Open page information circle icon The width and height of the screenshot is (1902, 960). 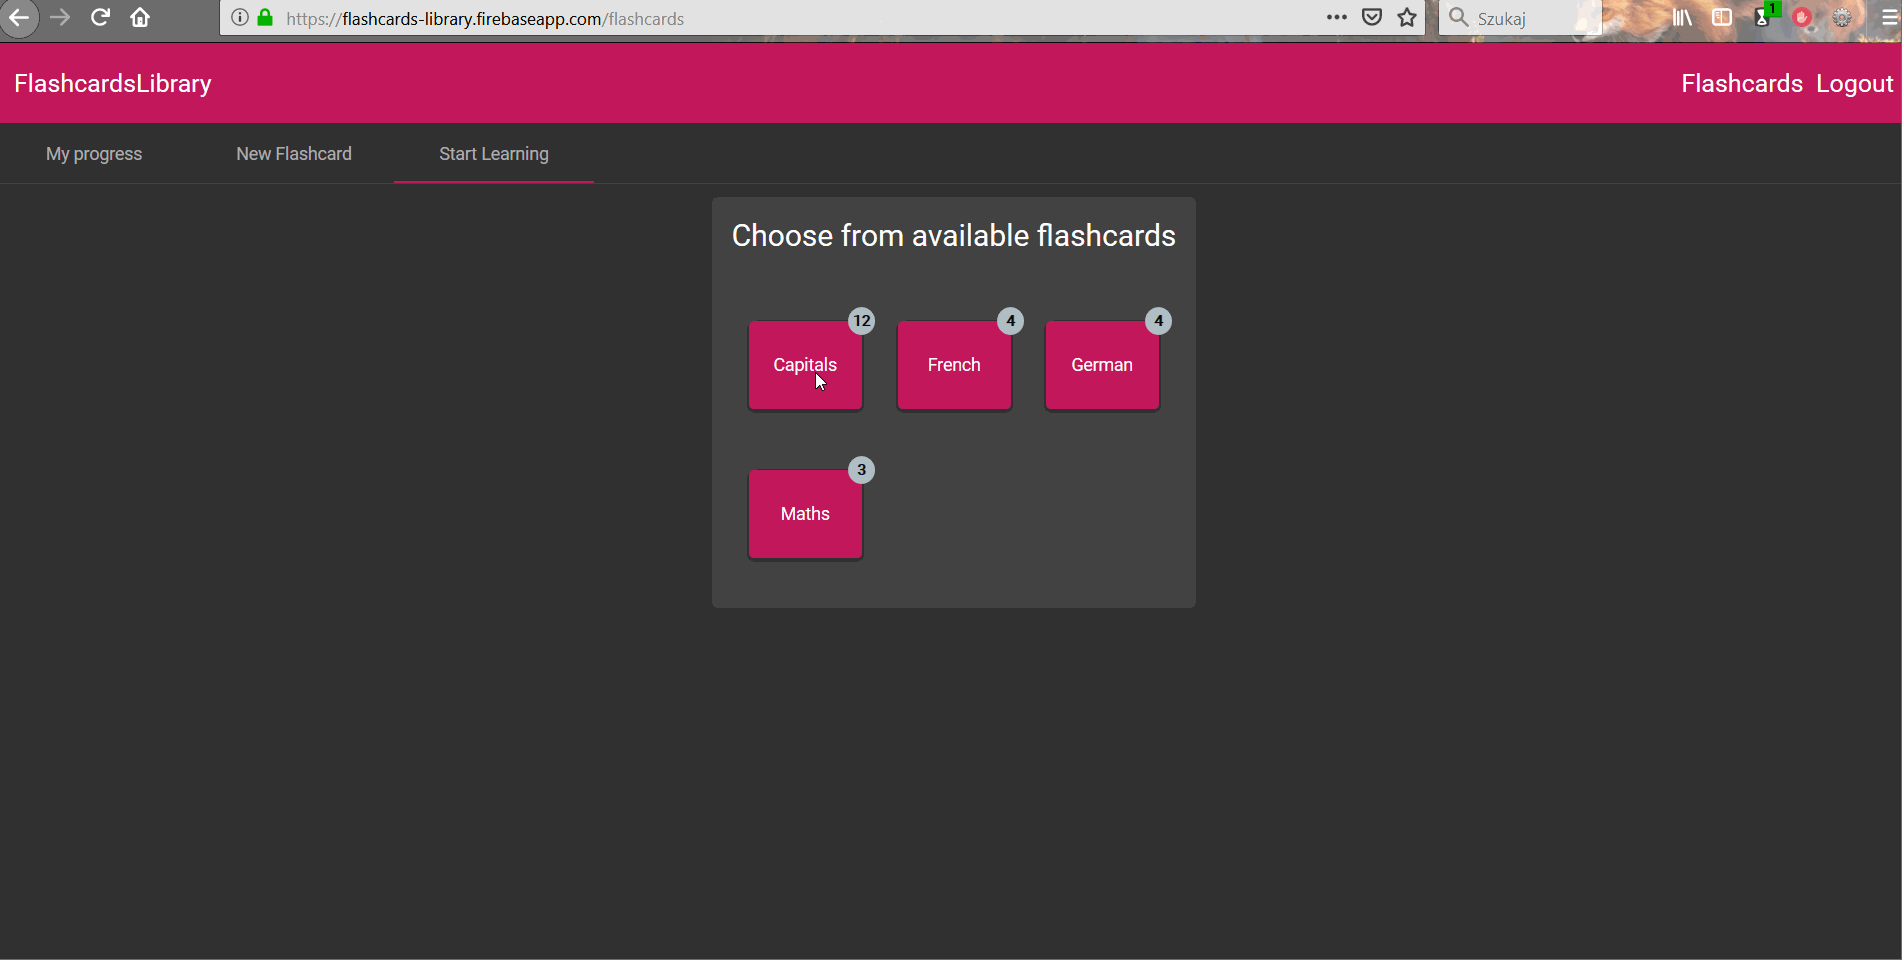pos(239,18)
